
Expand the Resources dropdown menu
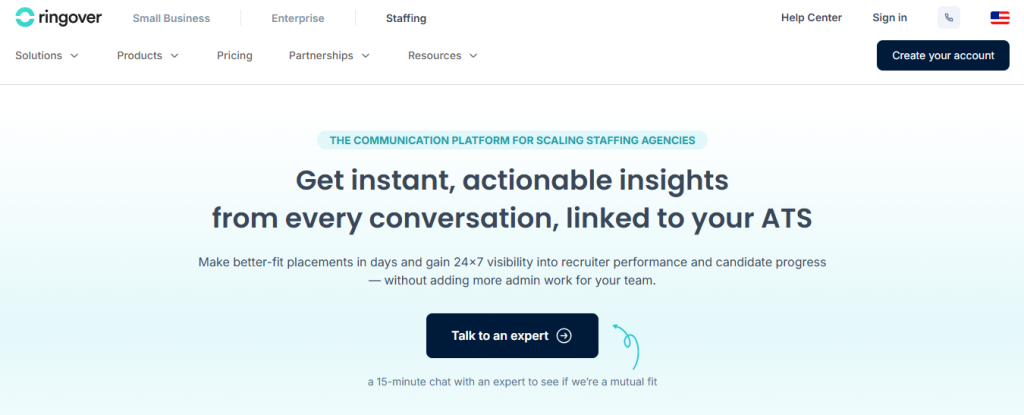[x=442, y=56]
